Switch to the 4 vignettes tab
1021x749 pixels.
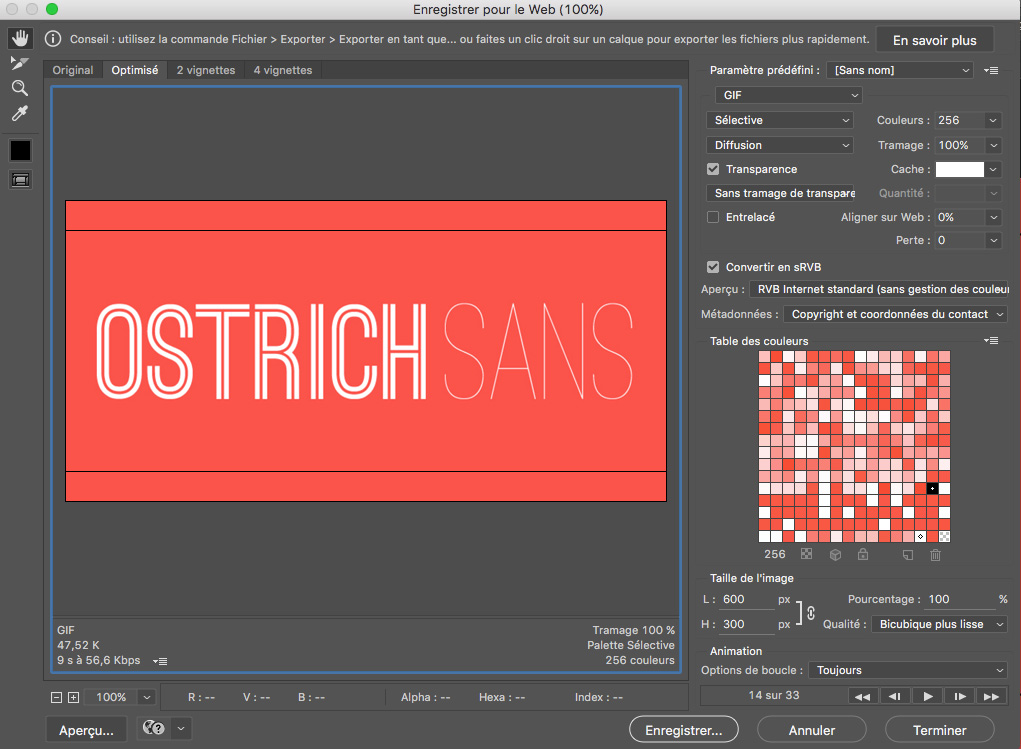coord(283,70)
